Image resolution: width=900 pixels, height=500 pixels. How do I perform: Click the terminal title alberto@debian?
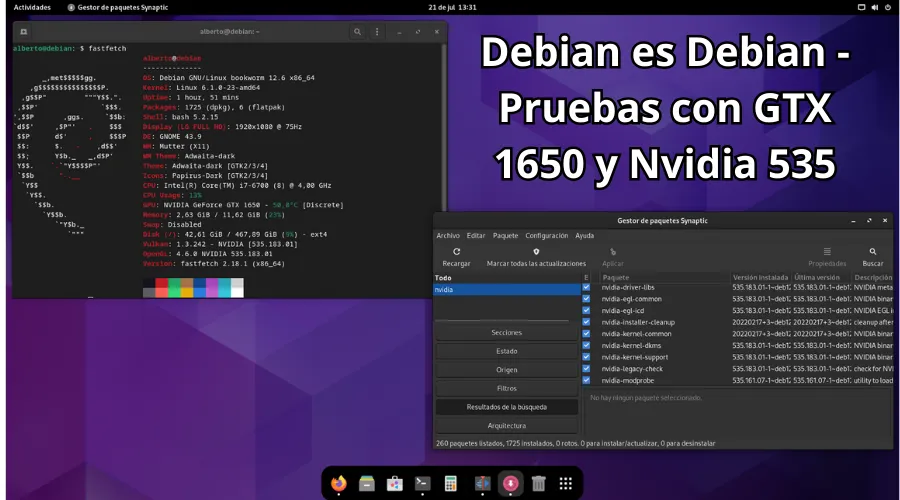point(230,32)
